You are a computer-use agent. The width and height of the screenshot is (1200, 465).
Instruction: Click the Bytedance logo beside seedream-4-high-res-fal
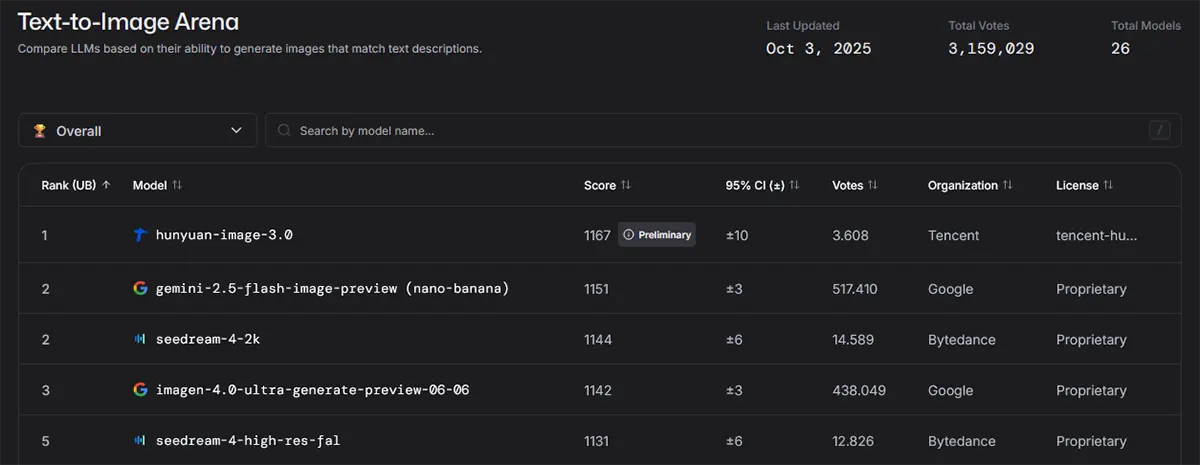(140, 441)
